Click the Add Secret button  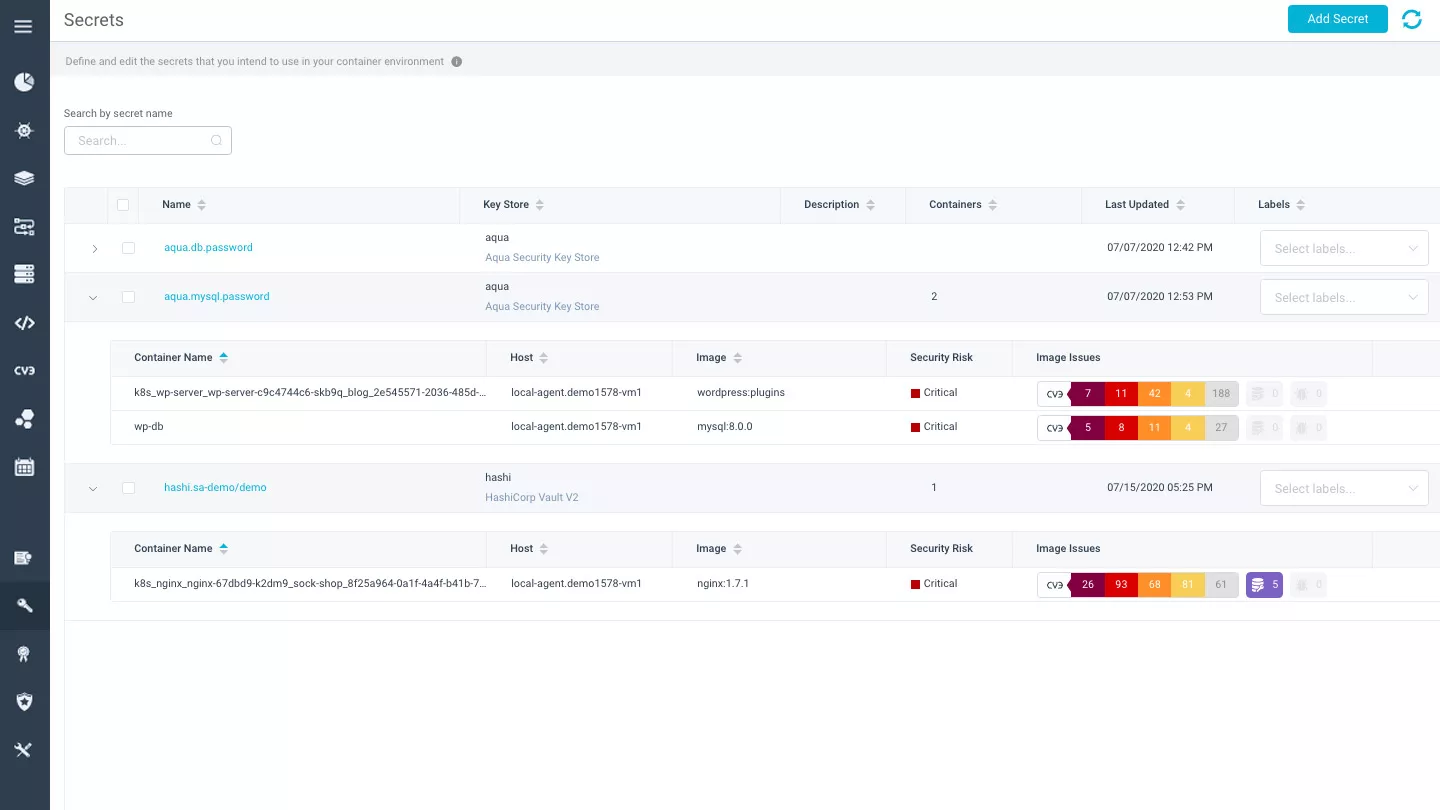pyautogui.click(x=1338, y=19)
